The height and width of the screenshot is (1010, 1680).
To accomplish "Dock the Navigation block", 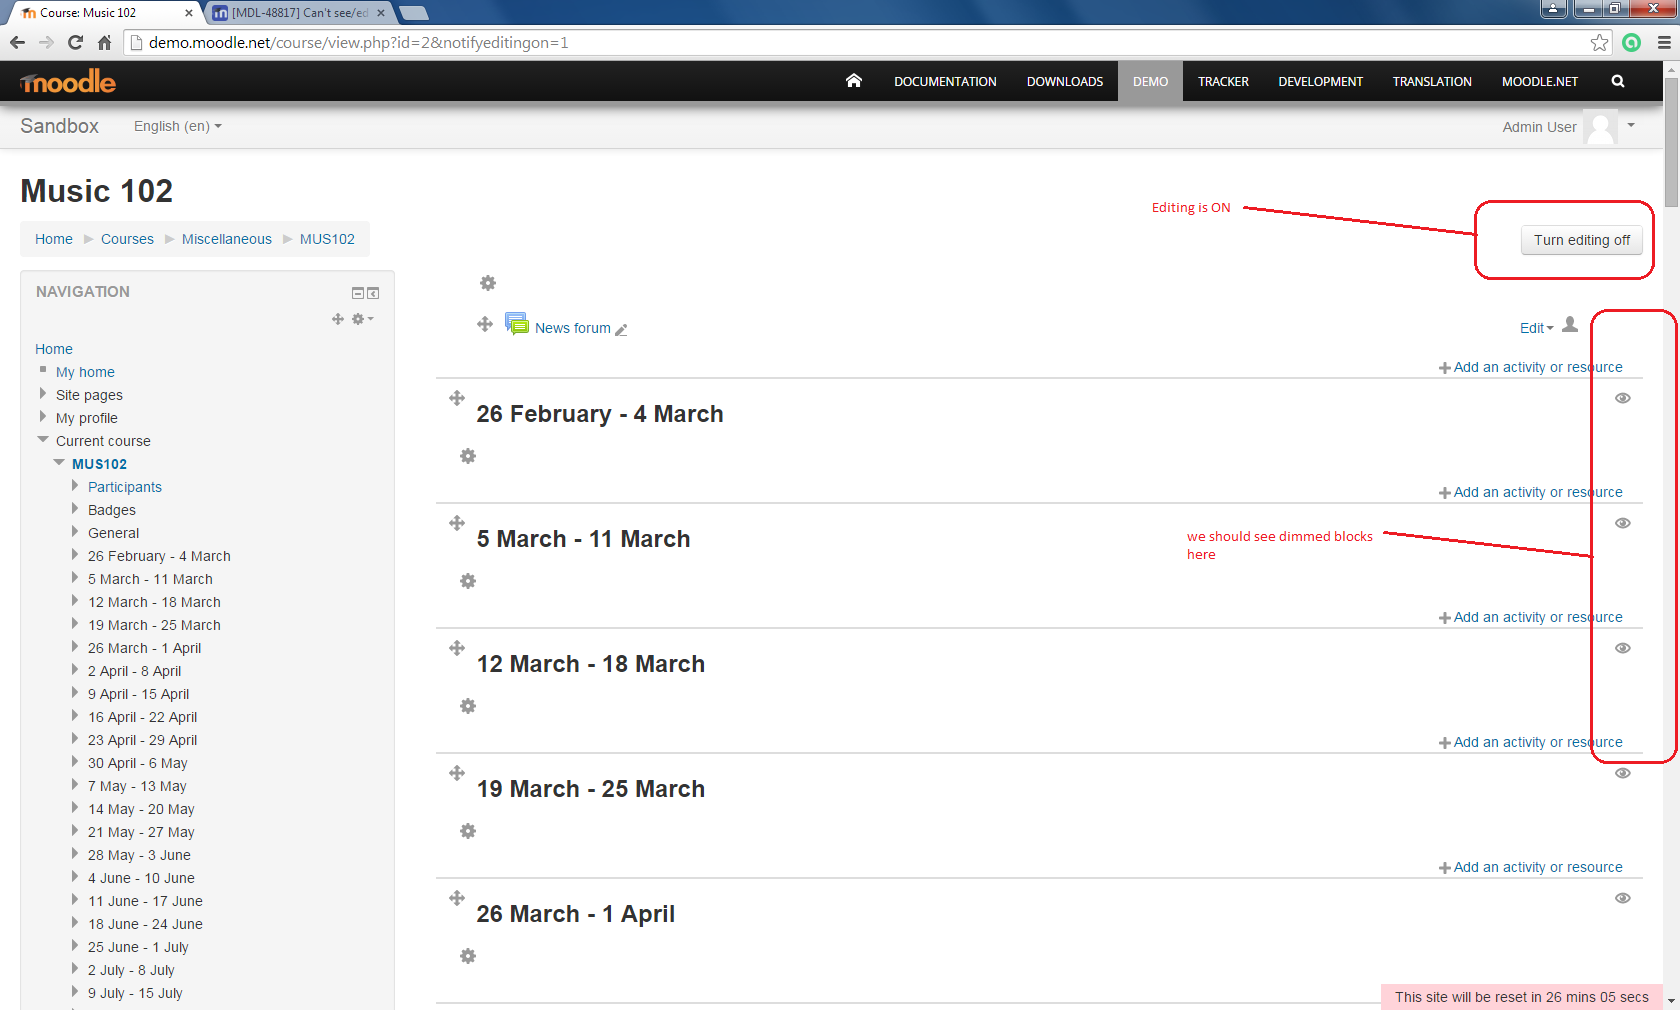I will (x=373, y=293).
